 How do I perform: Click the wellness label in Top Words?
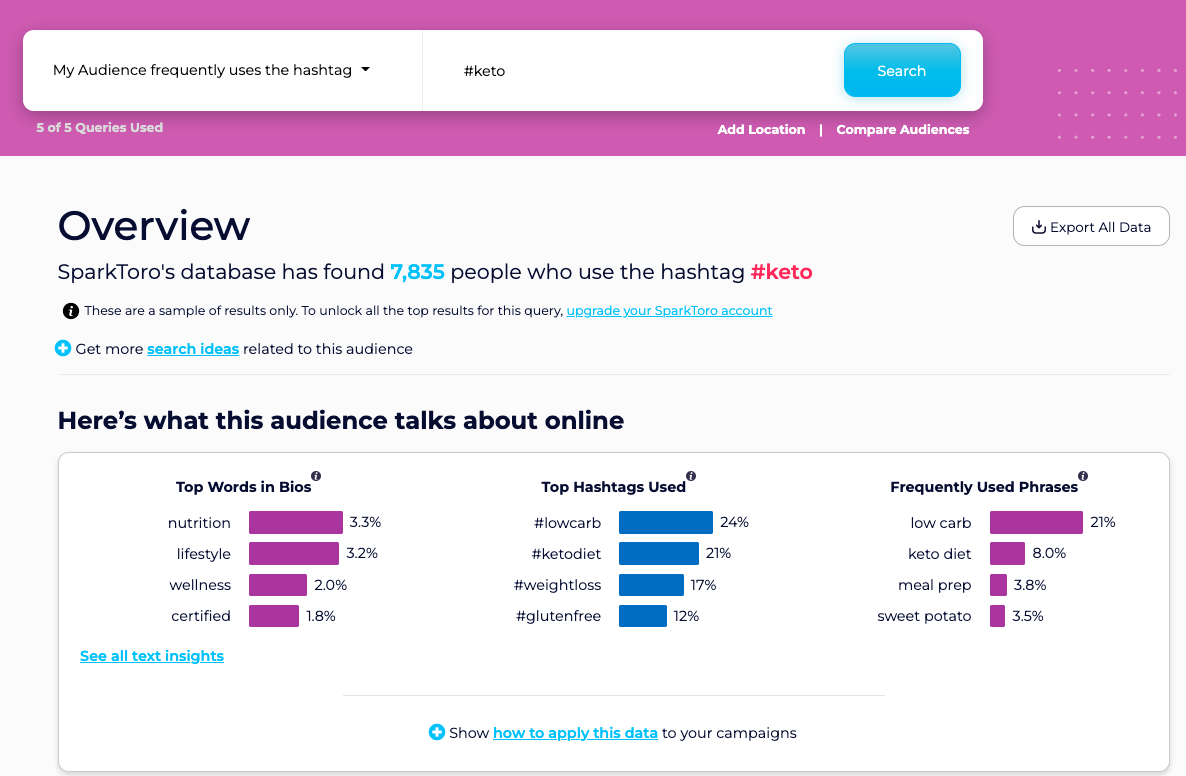click(200, 585)
